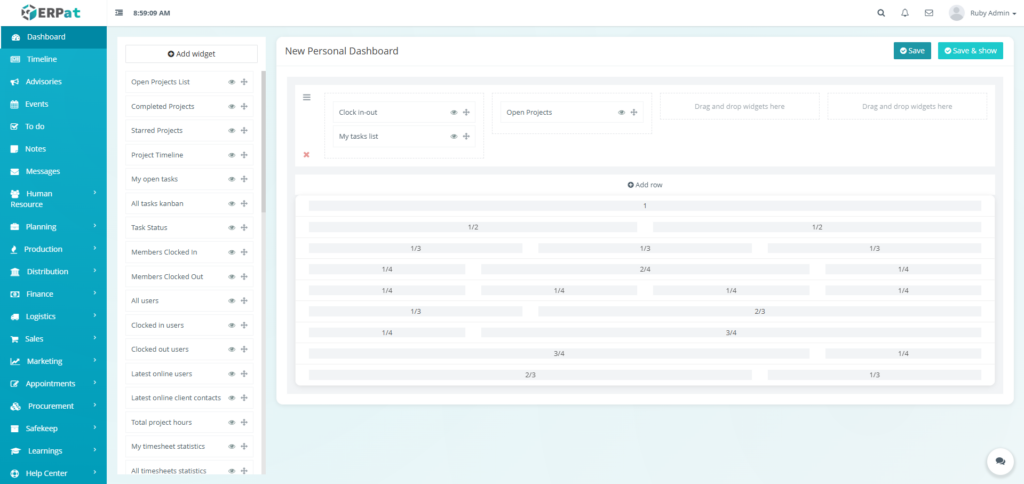Click move icon on Clock in-out widget

466,112
